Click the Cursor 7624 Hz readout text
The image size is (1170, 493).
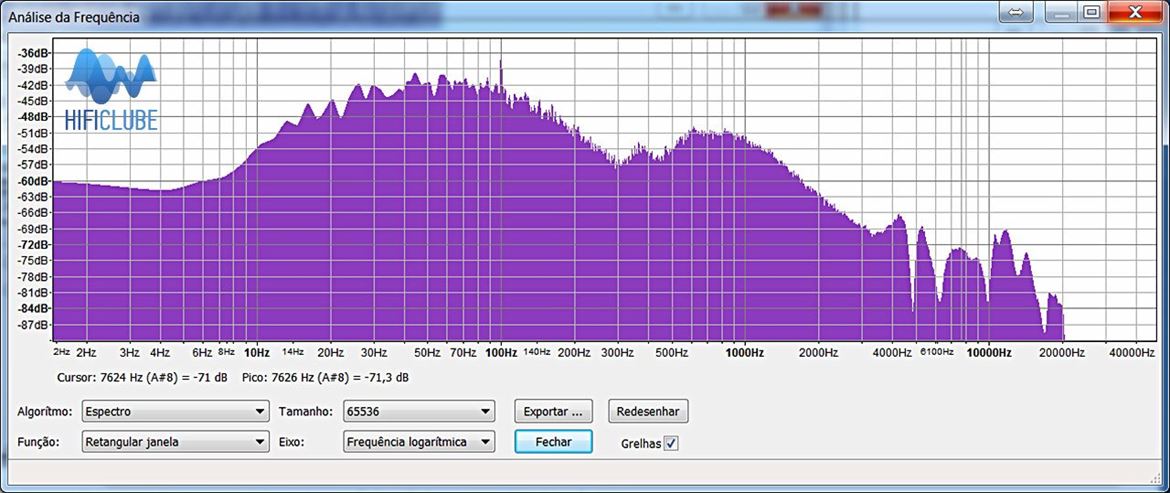pos(143,378)
